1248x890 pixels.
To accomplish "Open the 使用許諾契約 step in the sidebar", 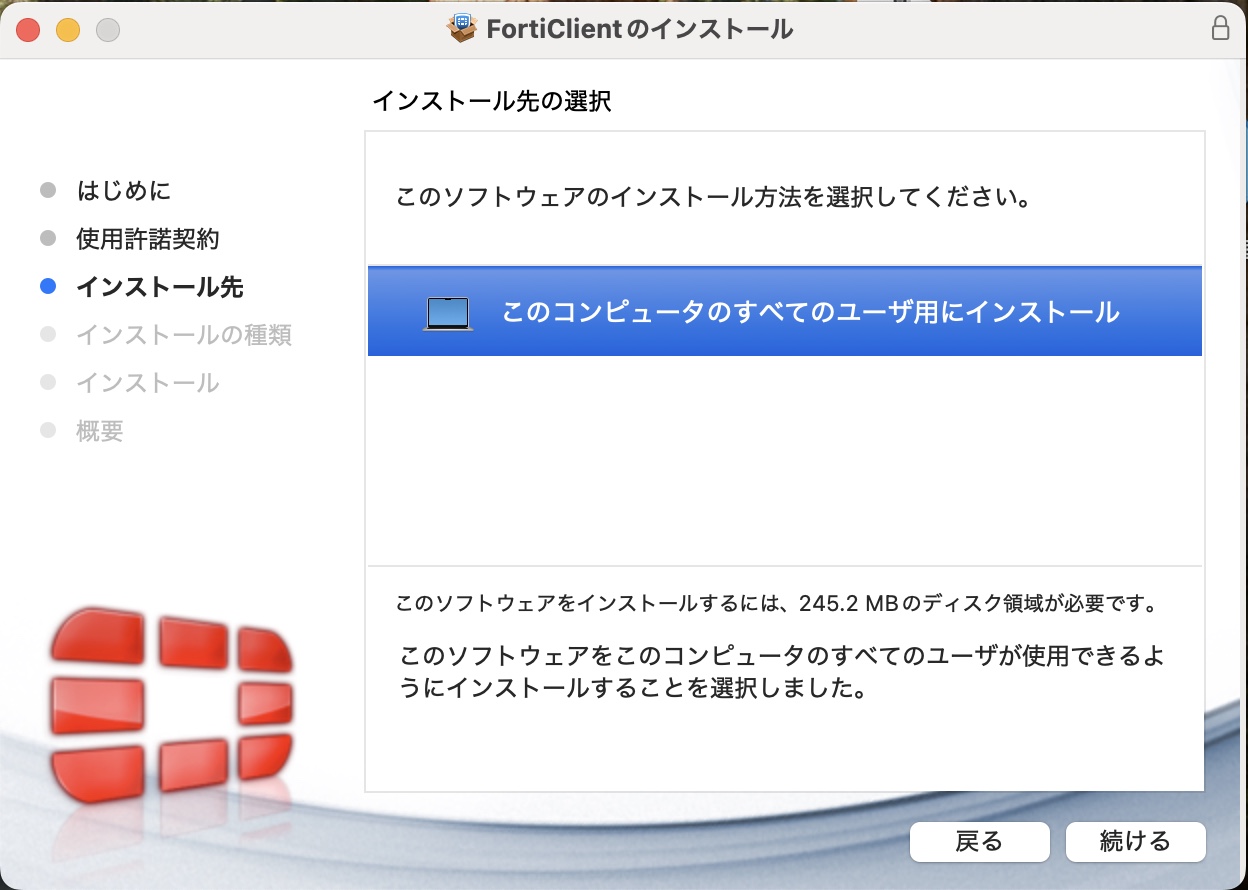I will pos(147,239).
